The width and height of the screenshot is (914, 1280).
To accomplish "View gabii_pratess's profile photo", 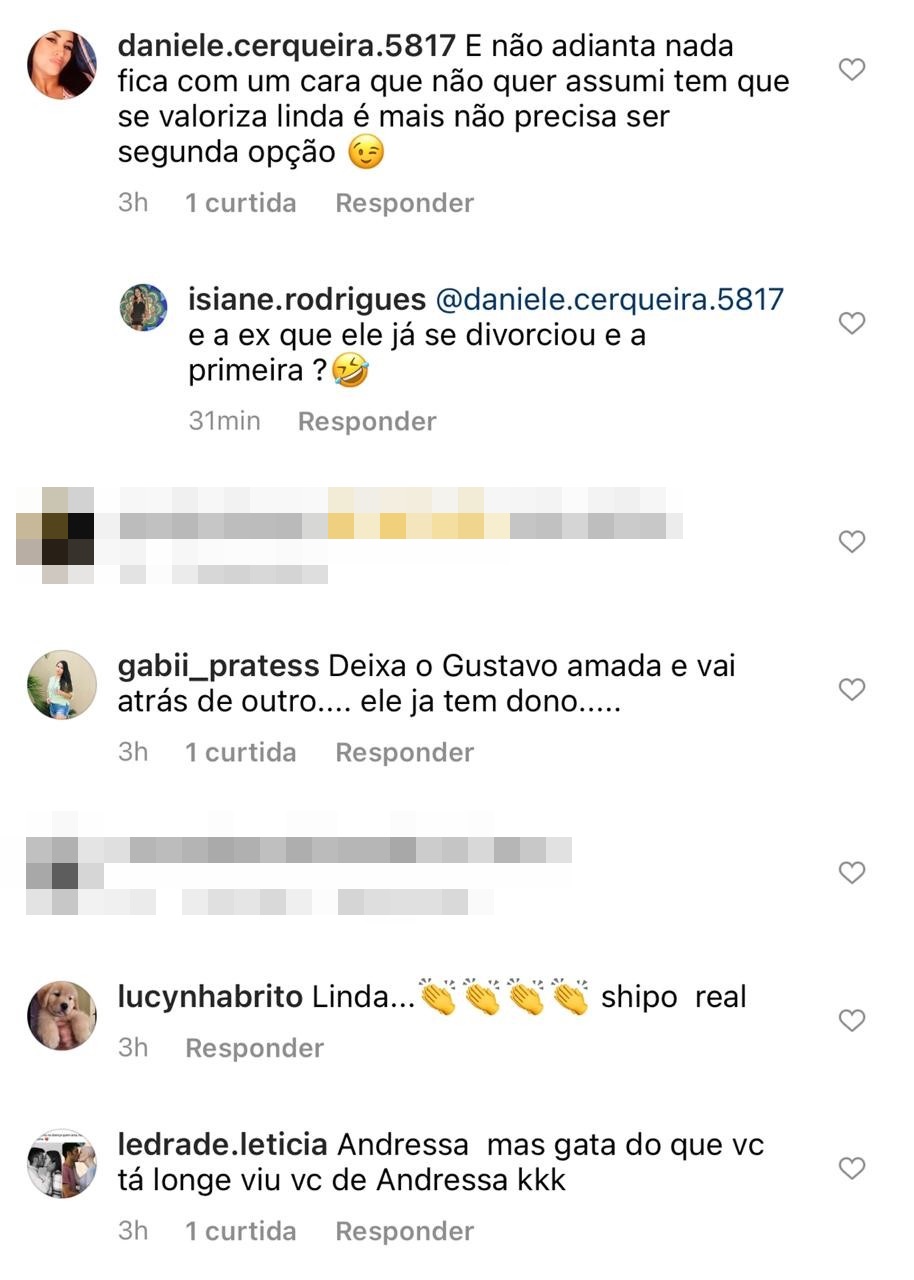I will coord(62,685).
